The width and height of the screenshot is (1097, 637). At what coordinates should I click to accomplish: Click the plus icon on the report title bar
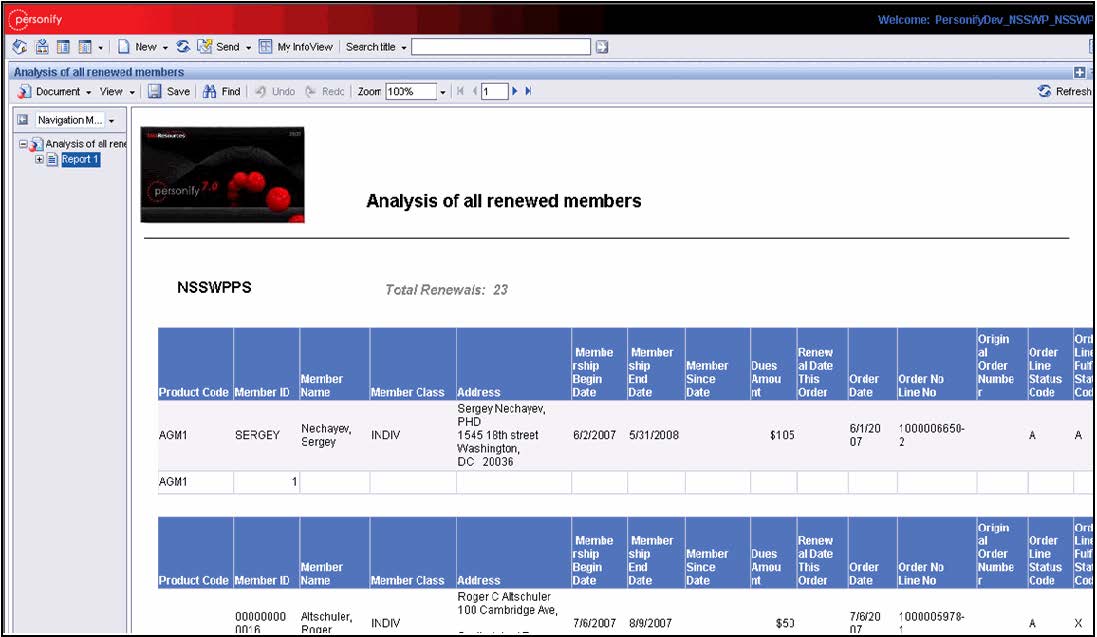1079,72
